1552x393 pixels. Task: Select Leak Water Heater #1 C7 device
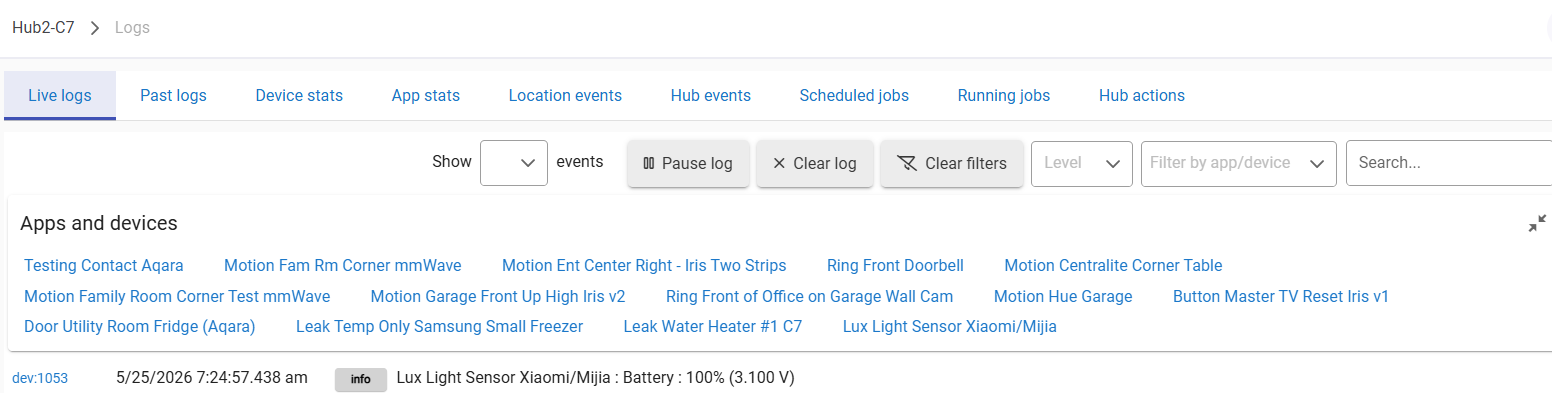click(x=712, y=327)
